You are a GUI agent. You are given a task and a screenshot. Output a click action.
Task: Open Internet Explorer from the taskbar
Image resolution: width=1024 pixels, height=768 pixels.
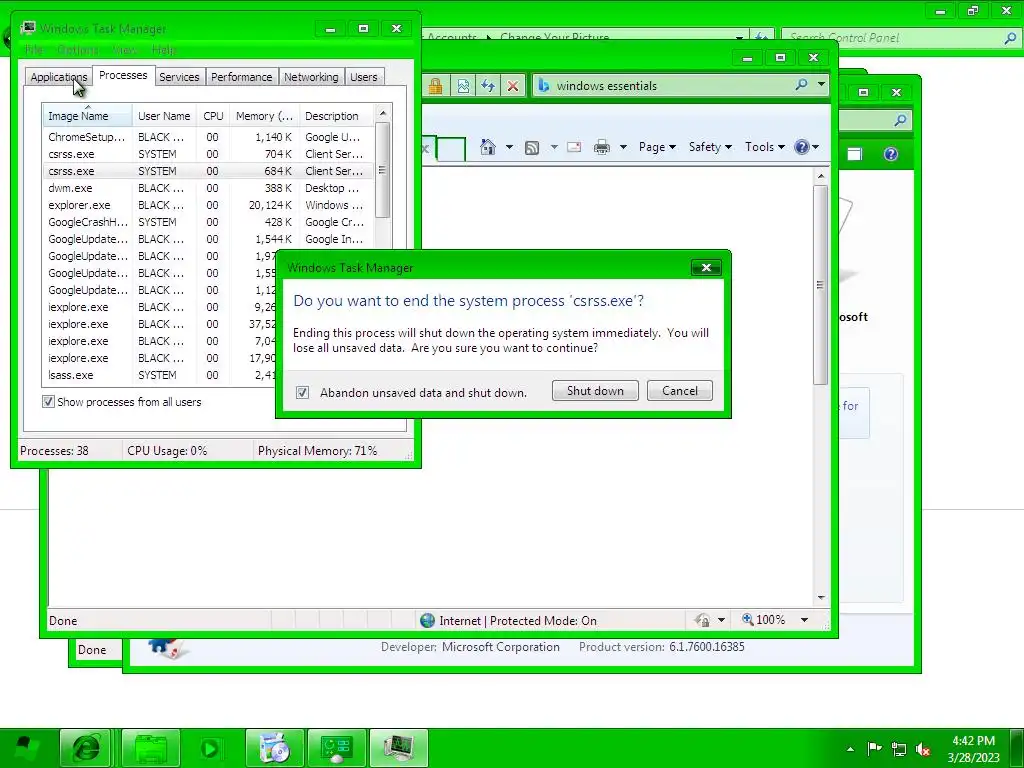(x=86, y=748)
